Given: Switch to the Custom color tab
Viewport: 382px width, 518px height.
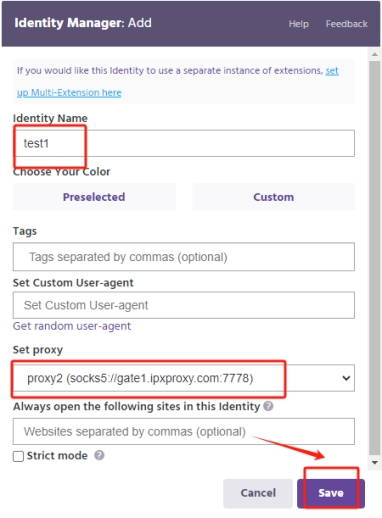Looking at the screenshot, I should pyautogui.click(x=274, y=197).
